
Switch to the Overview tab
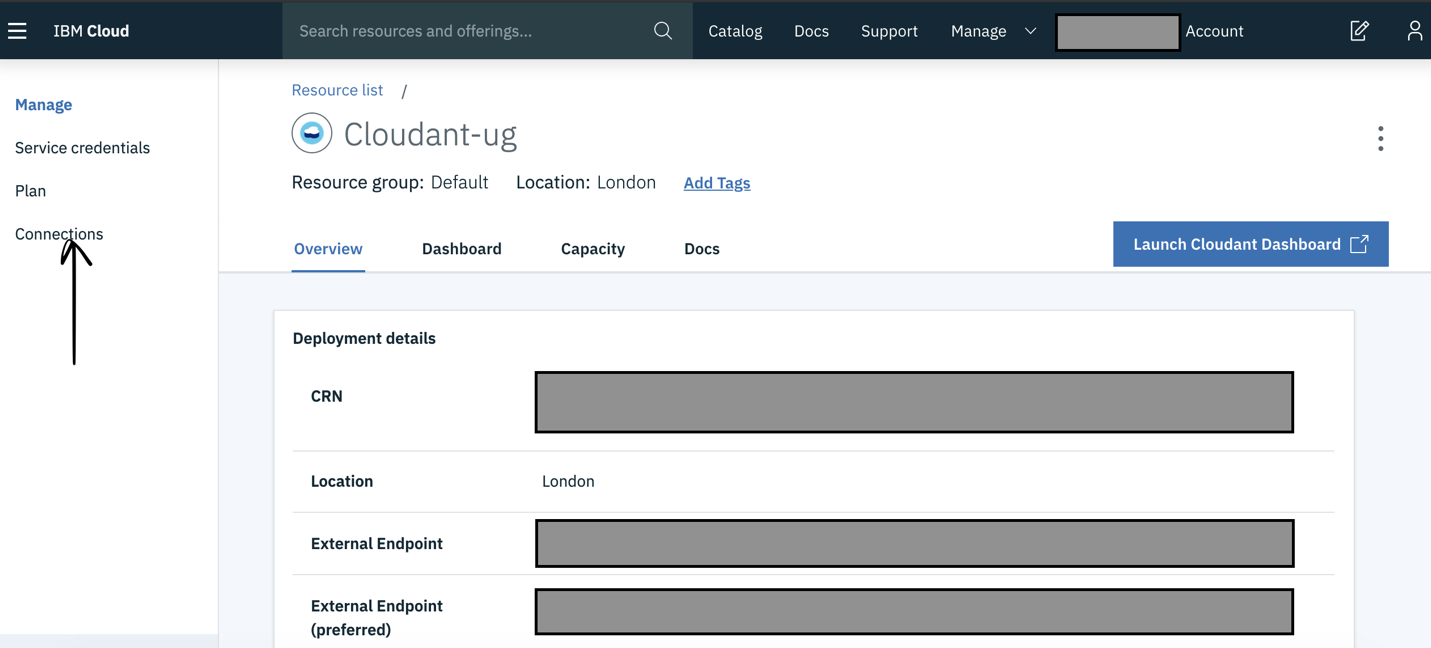pyautogui.click(x=328, y=249)
